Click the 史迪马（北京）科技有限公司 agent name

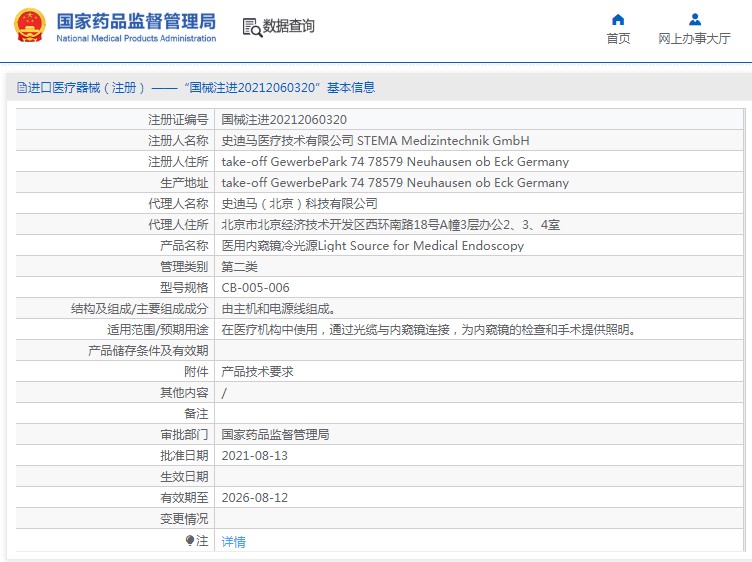[x=299, y=204]
